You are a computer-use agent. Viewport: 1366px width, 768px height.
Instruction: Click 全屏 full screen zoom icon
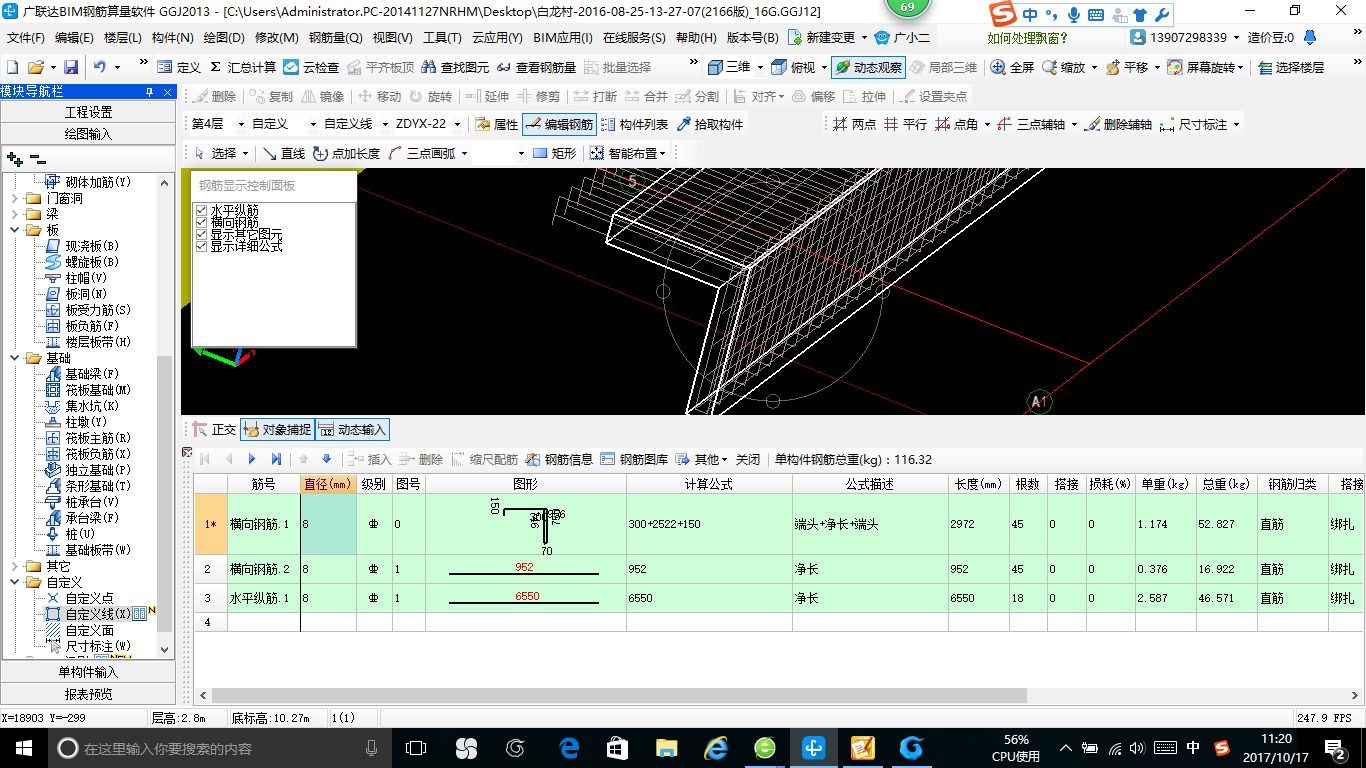coord(1012,67)
